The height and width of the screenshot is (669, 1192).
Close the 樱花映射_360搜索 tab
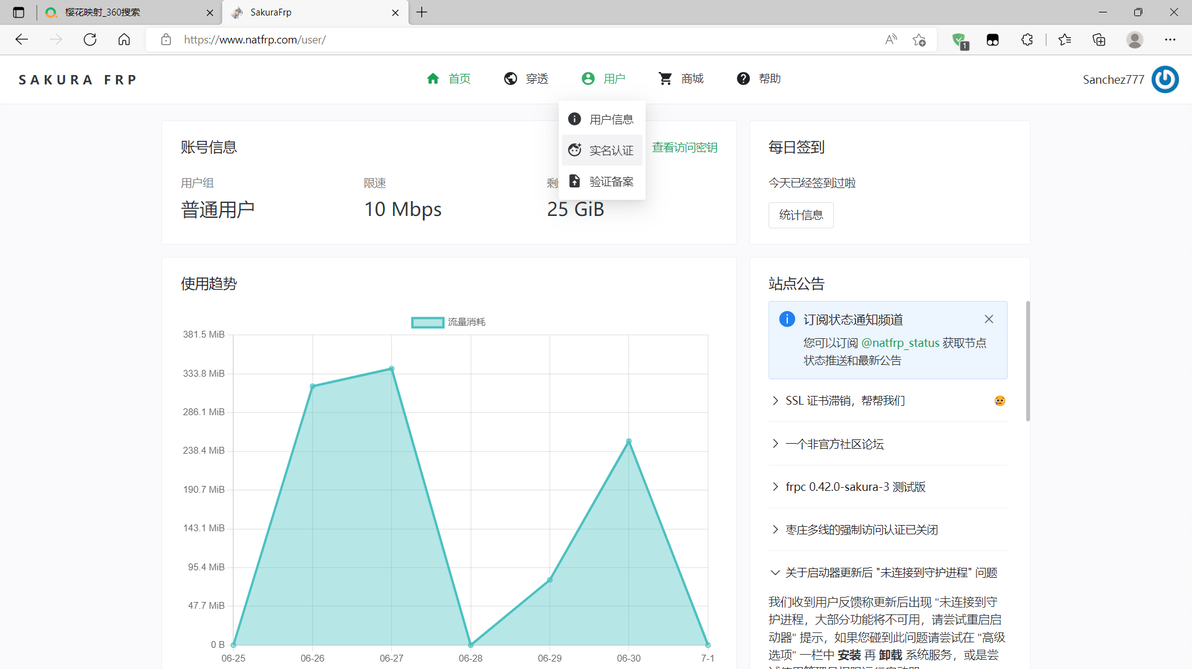(210, 12)
